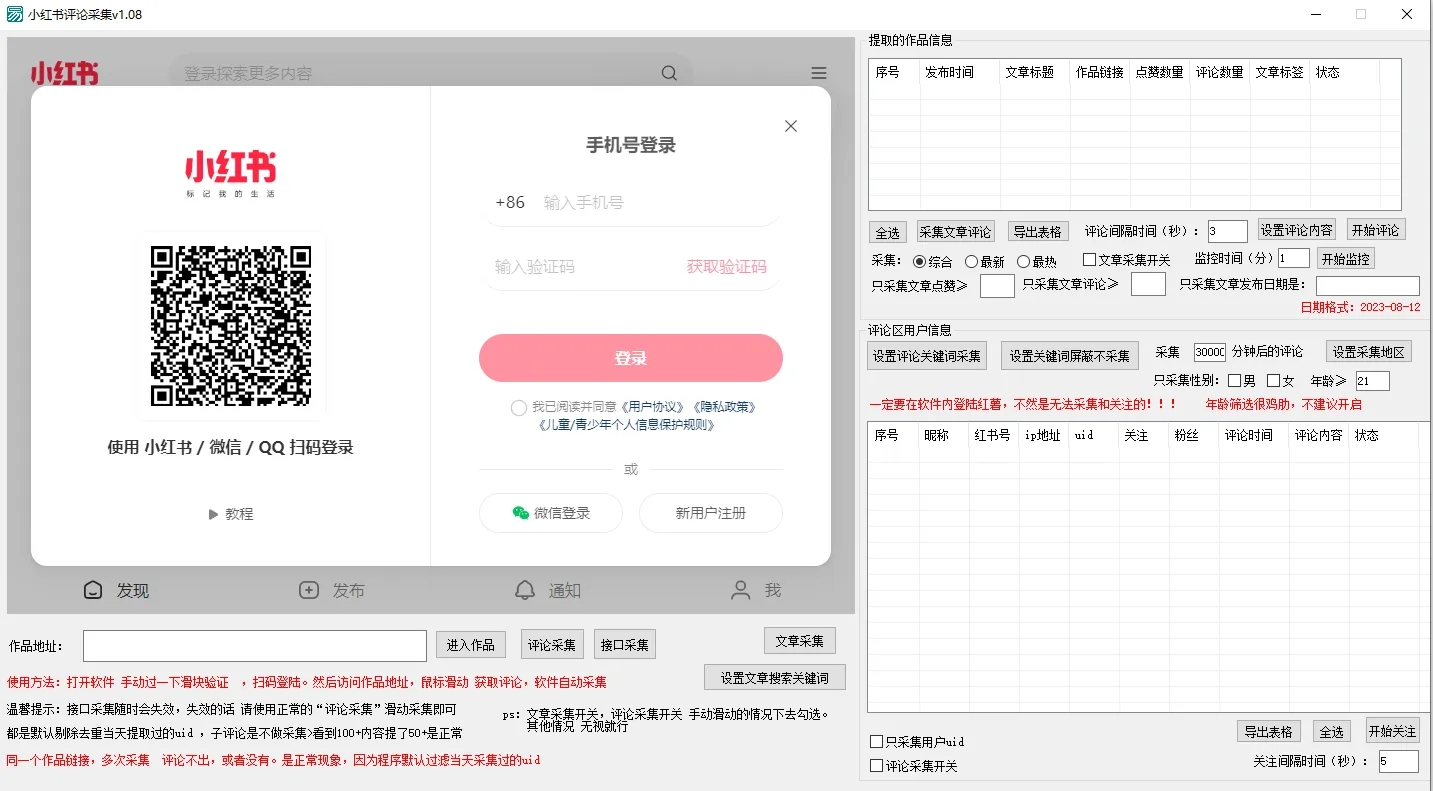1433x791 pixels.
Task: Click the 设置采集地区 button
Action: [1369, 352]
